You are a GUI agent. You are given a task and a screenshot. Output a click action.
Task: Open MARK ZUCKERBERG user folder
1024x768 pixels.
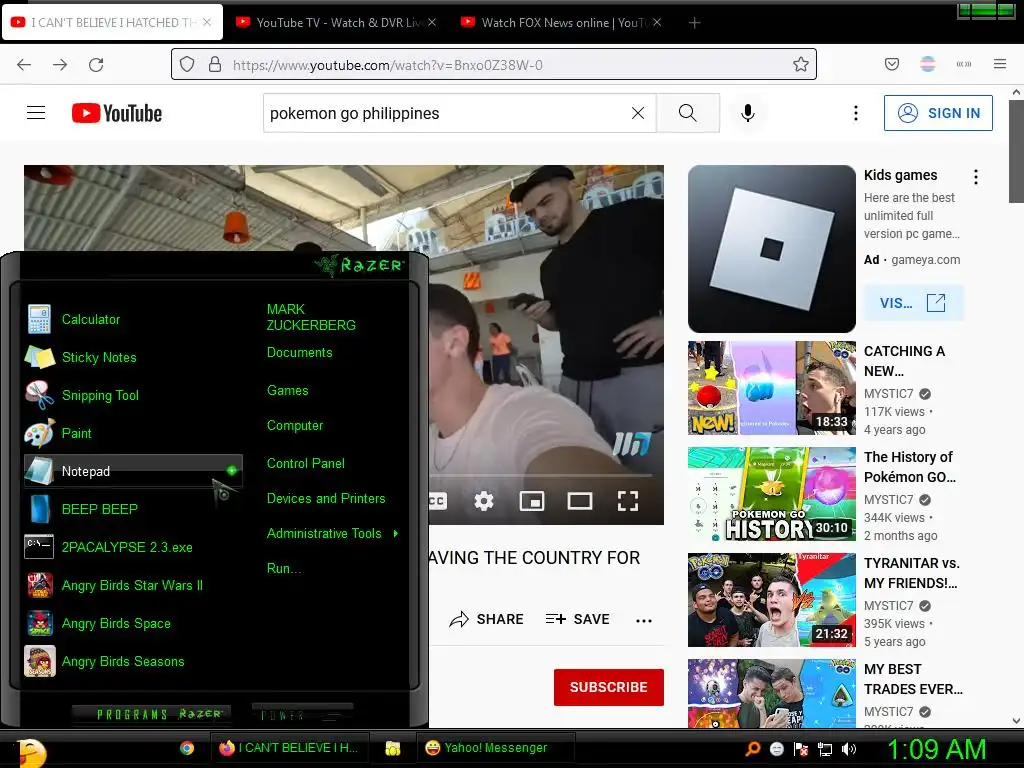(x=312, y=317)
